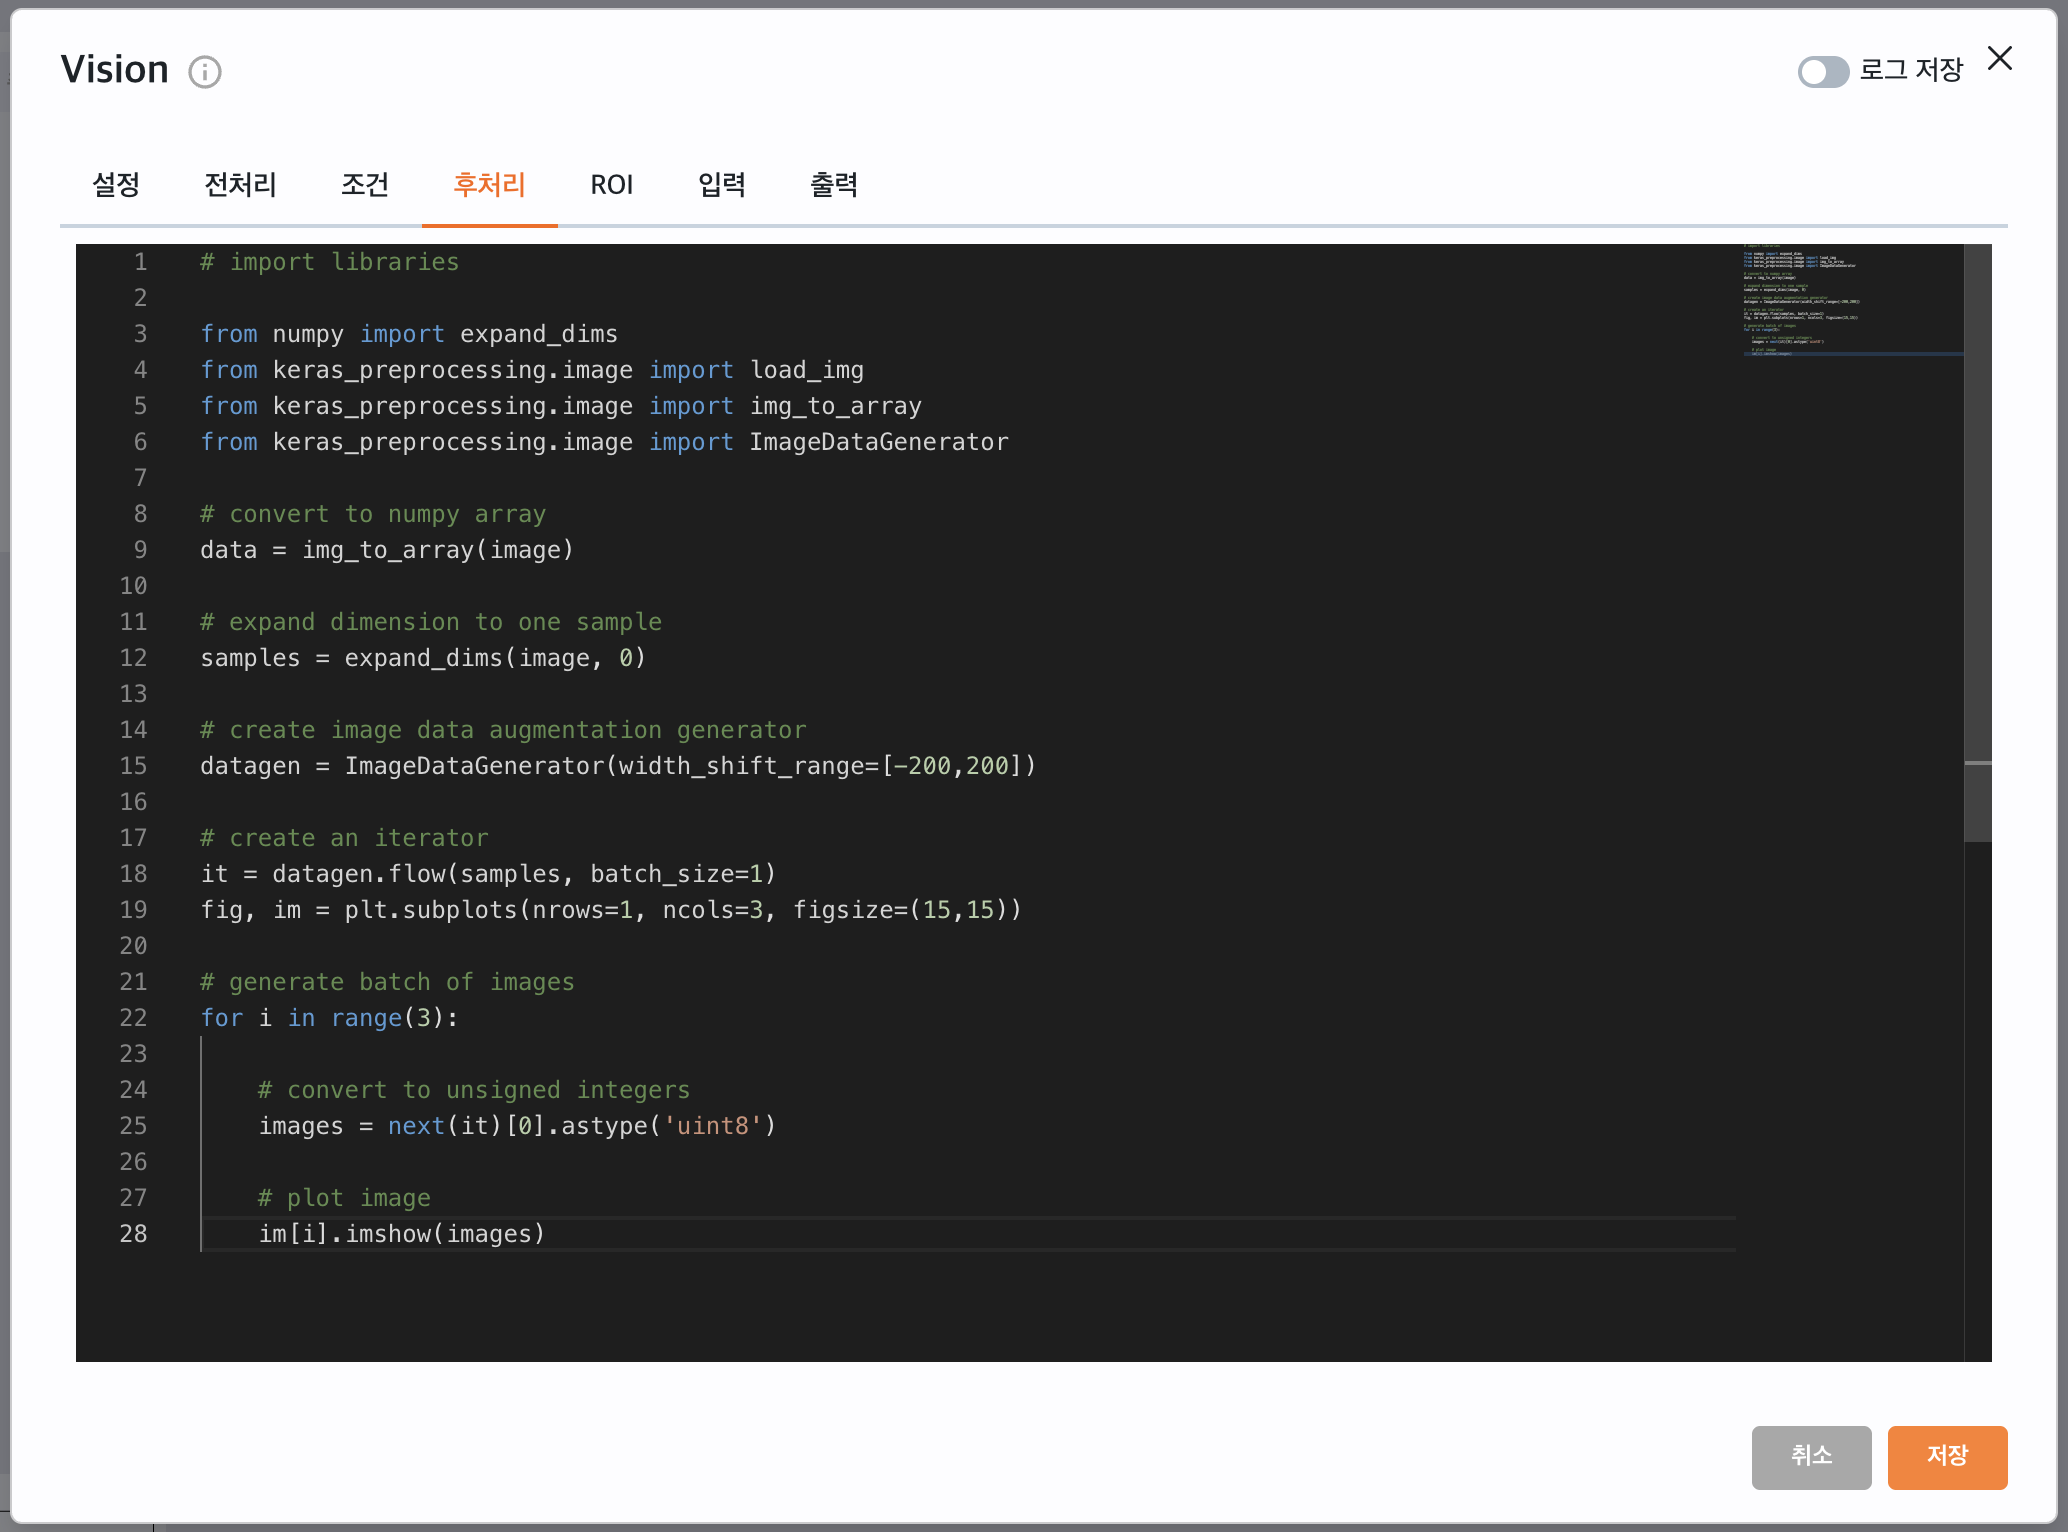Screen dimensions: 2068x1532
Task: Click the 'images = next(it)' line
Action: (517, 1126)
